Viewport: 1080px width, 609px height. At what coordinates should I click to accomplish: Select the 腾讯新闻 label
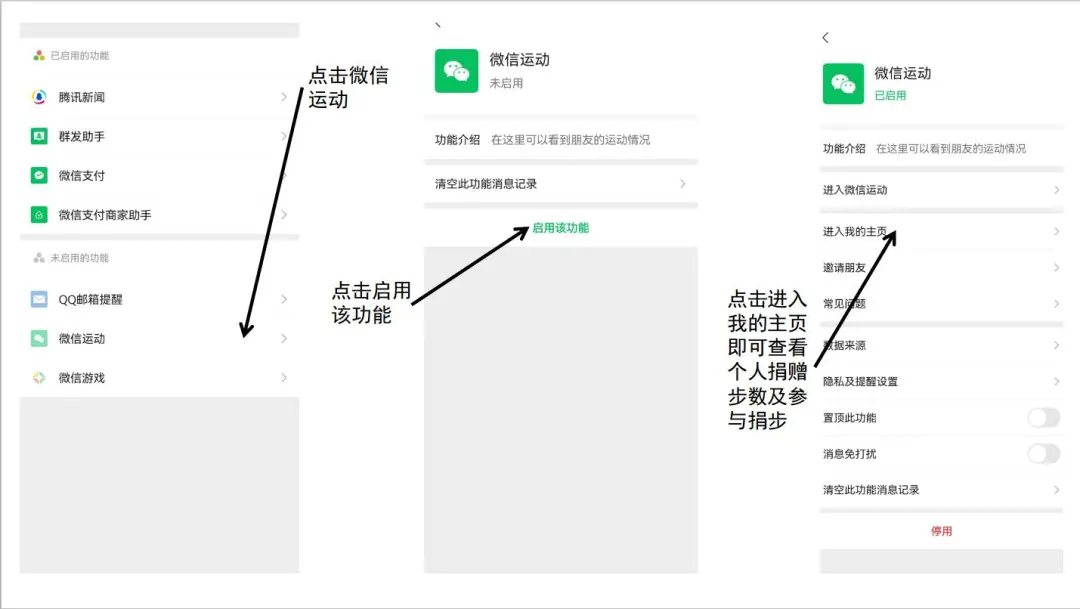pos(81,97)
